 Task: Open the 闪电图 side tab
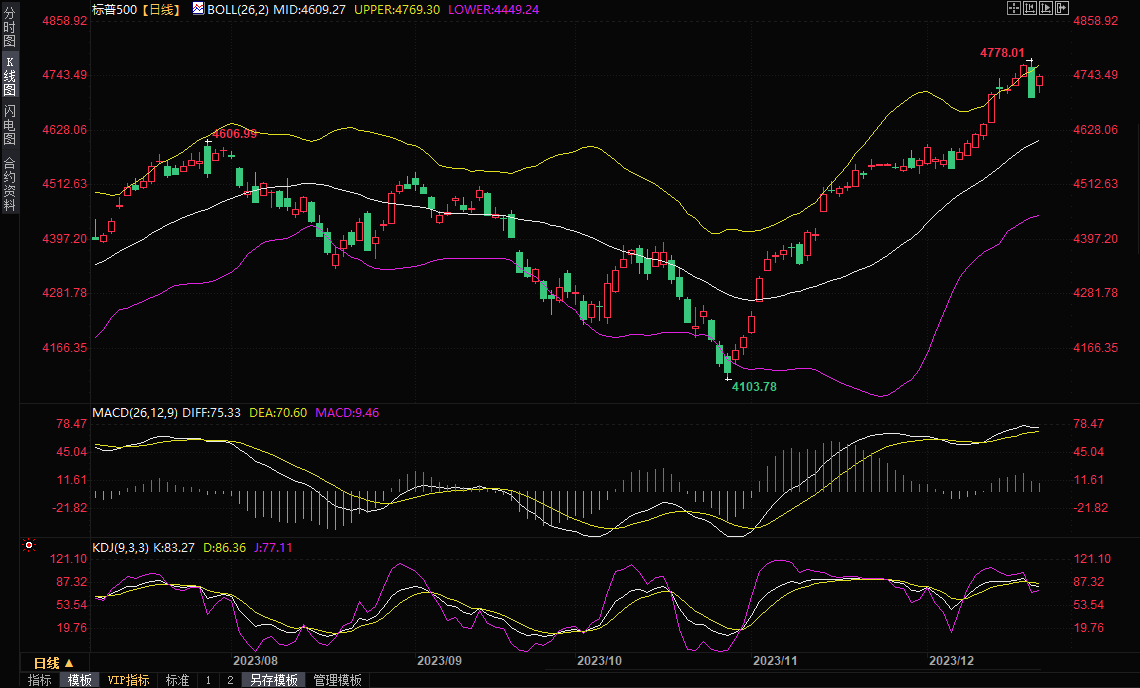(9, 124)
